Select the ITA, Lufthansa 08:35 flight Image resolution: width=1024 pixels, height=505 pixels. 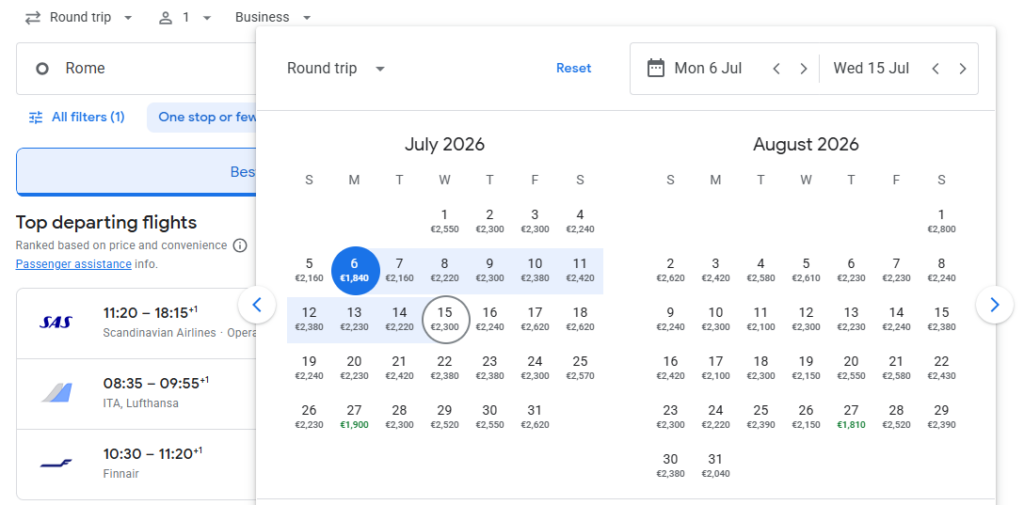pos(136,394)
